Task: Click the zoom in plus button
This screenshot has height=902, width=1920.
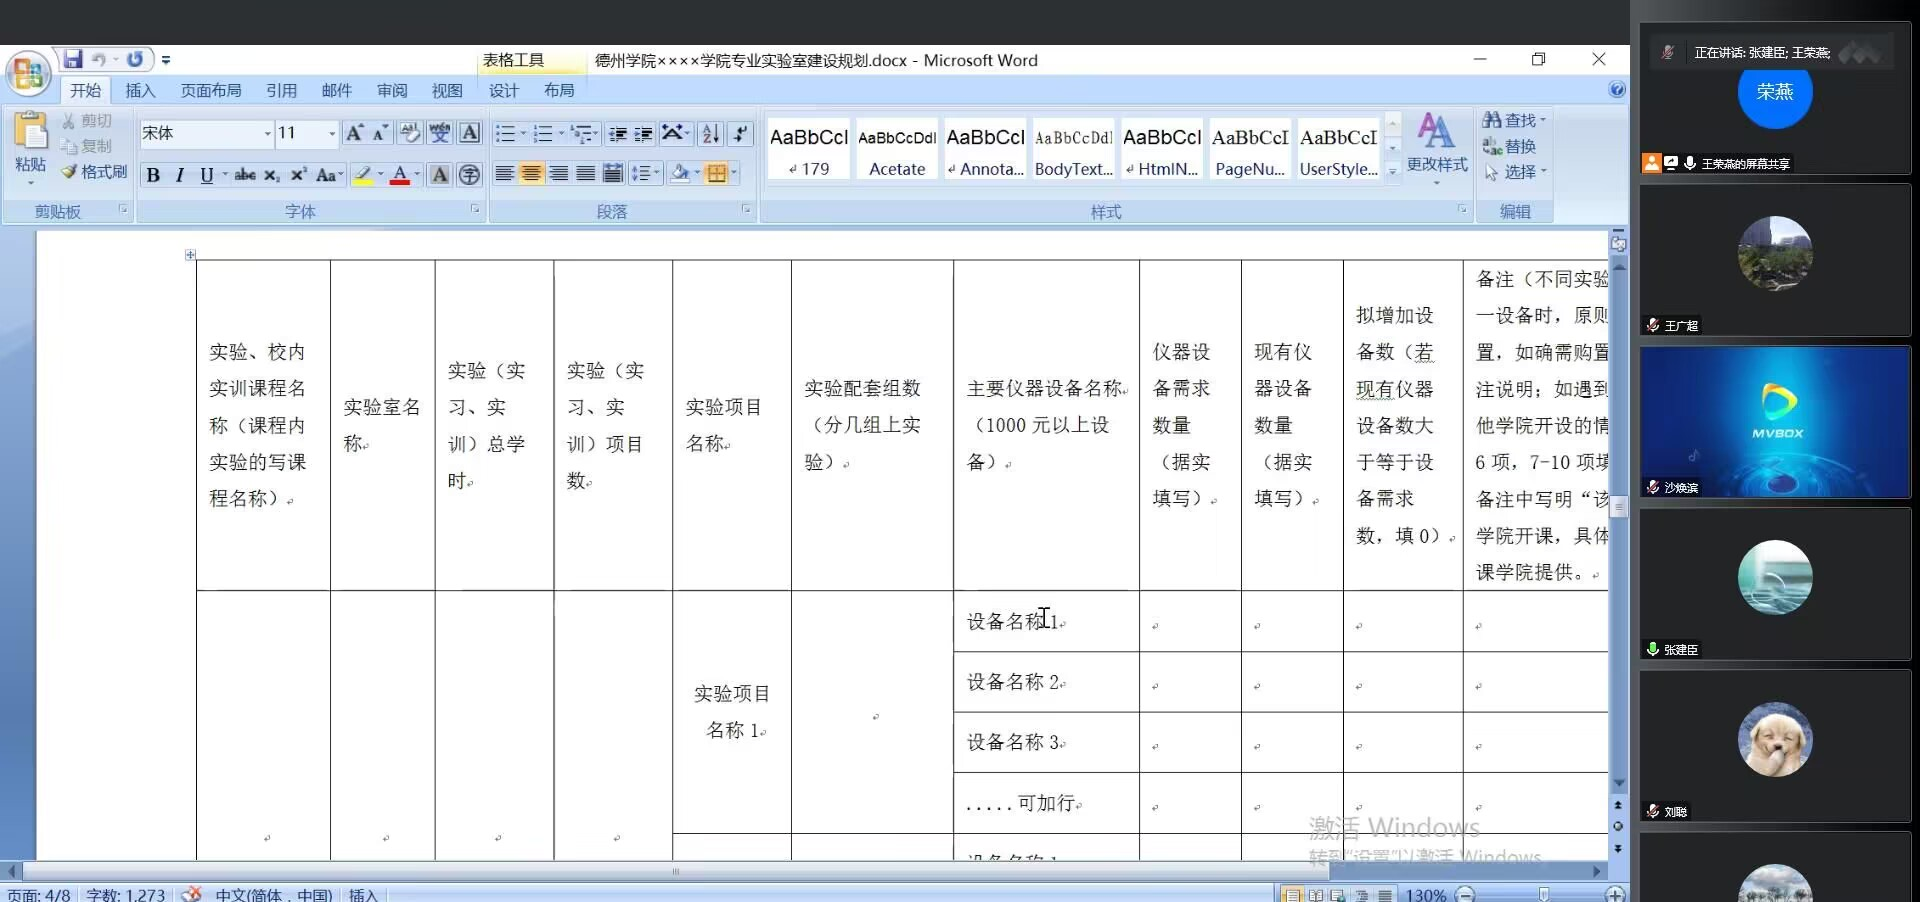Action: point(1614,894)
